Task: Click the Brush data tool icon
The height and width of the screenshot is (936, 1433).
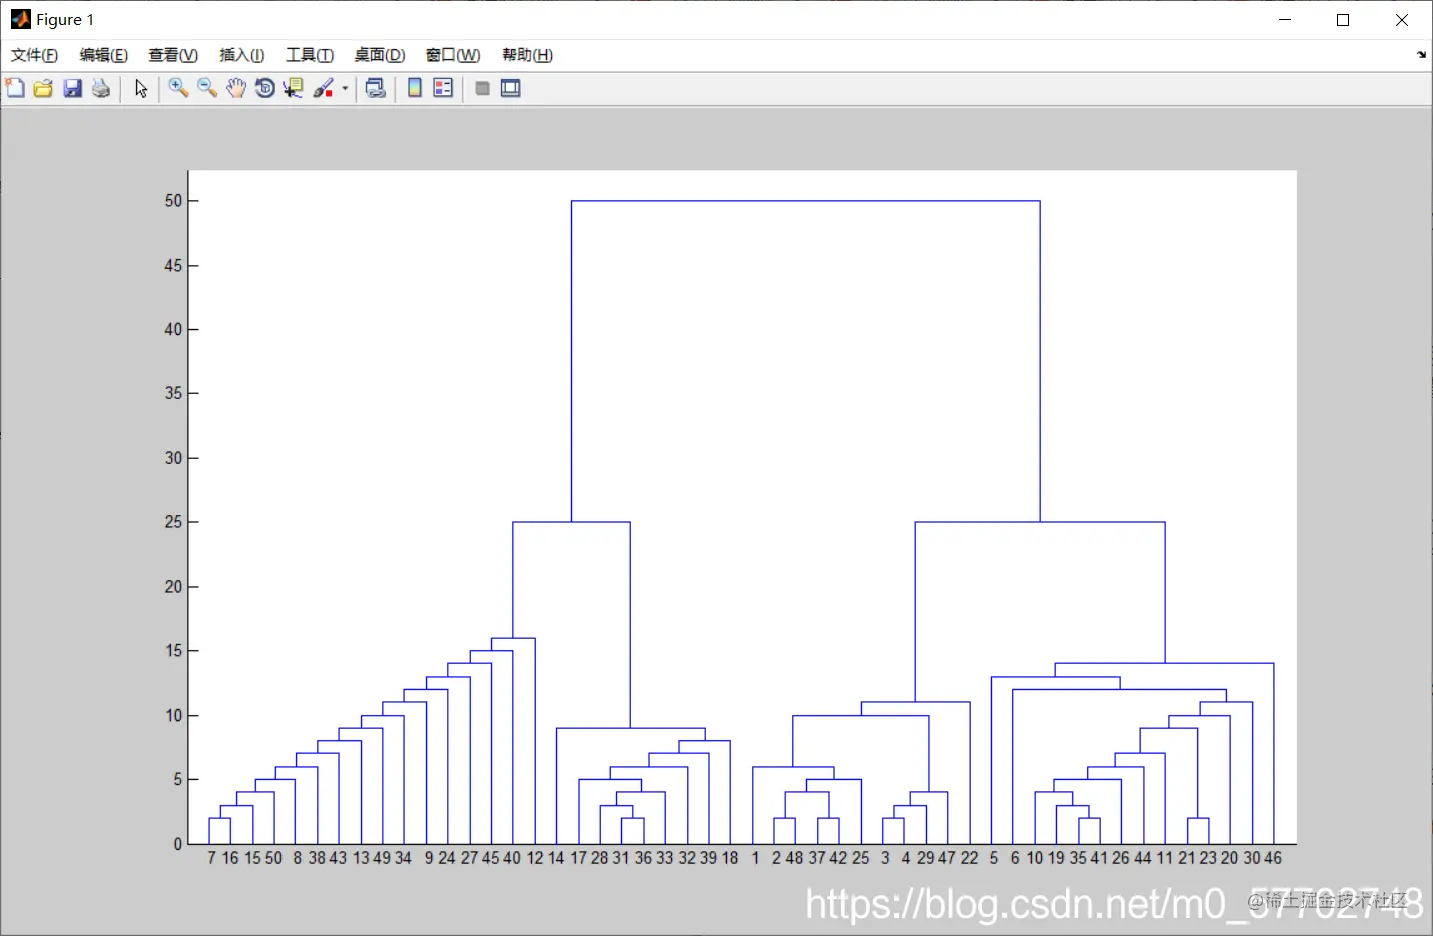Action: [x=323, y=88]
